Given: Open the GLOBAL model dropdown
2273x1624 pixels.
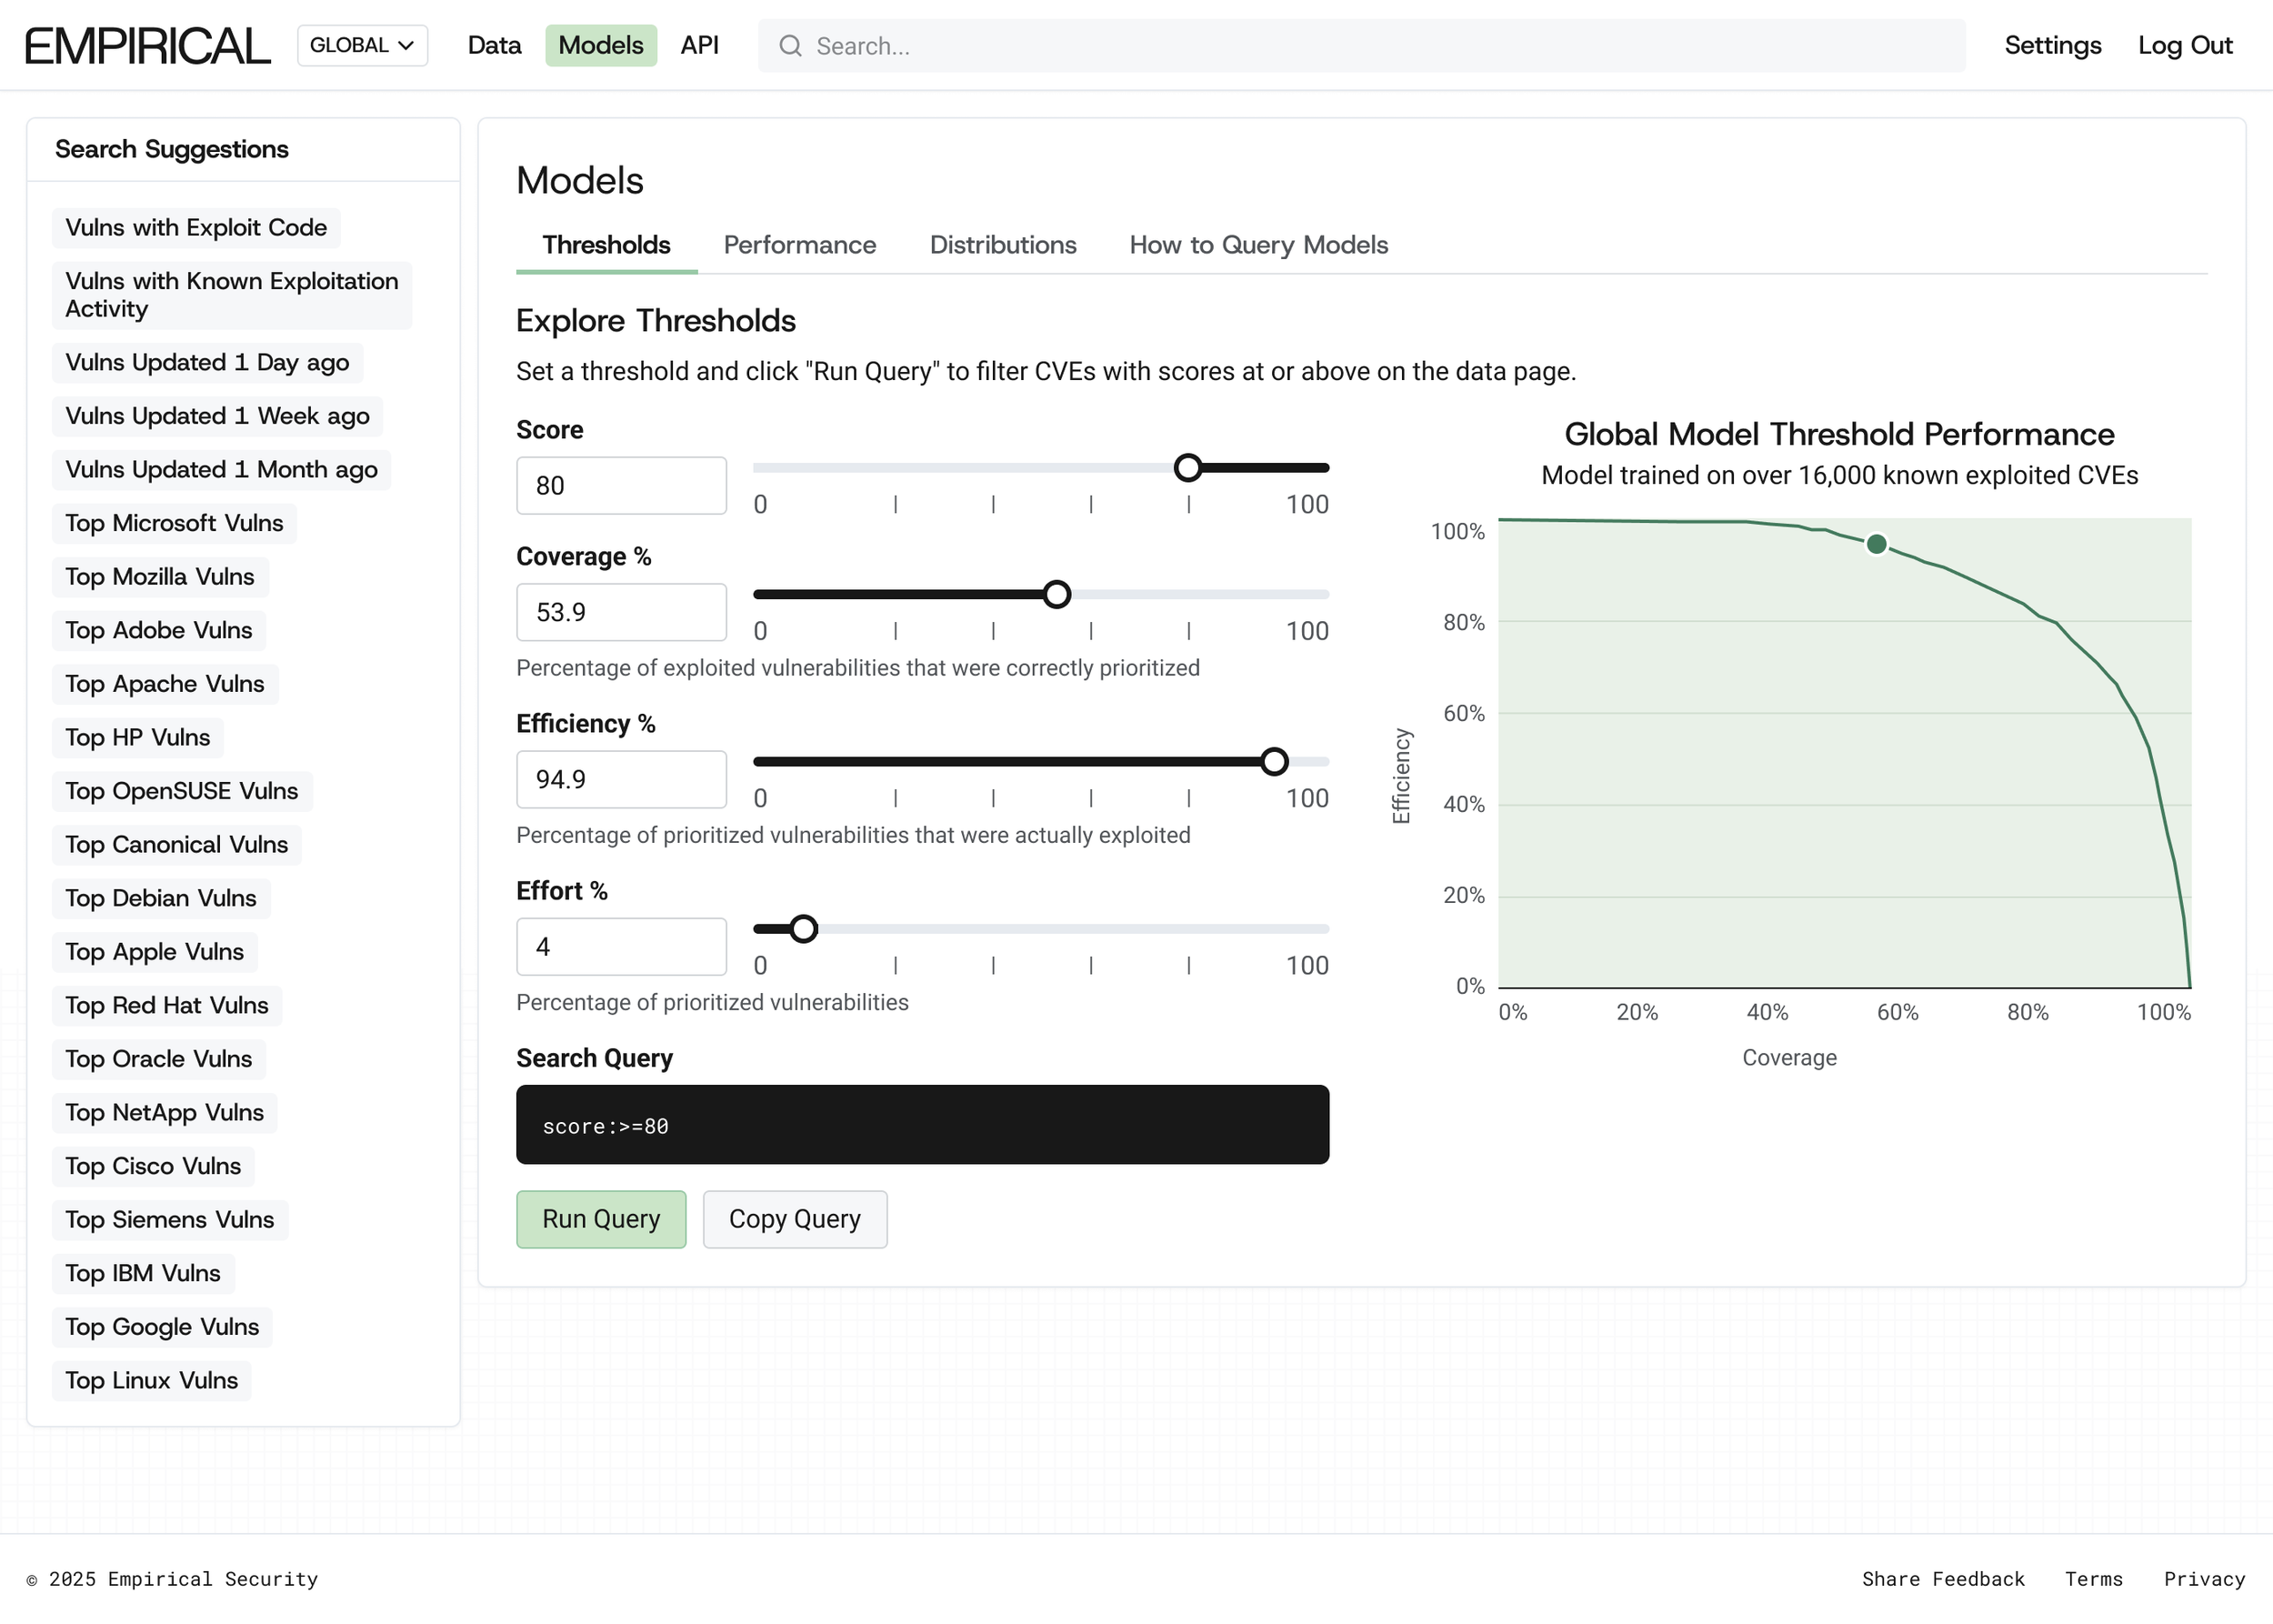Looking at the screenshot, I should click(x=362, y=46).
